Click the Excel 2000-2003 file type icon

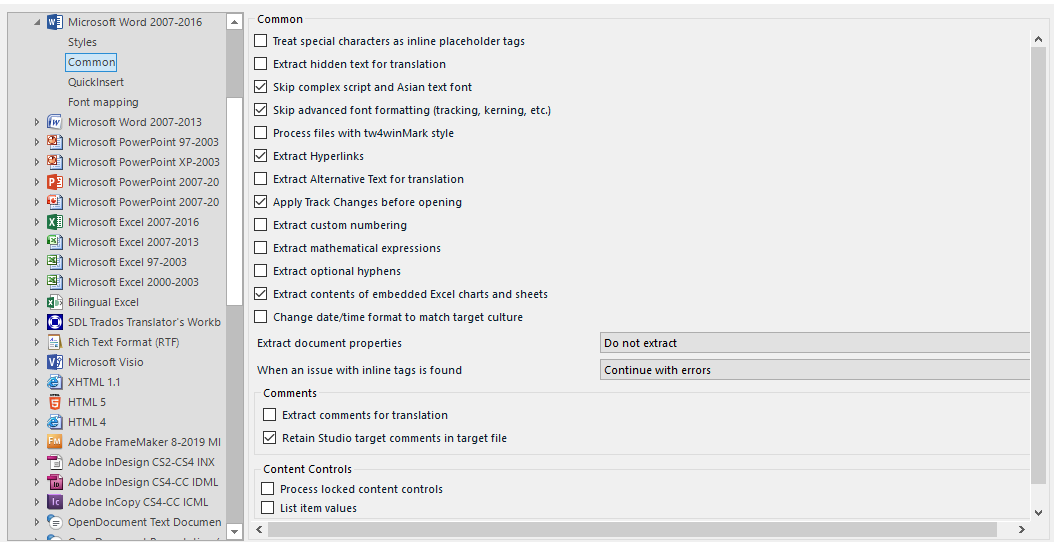pos(55,282)
